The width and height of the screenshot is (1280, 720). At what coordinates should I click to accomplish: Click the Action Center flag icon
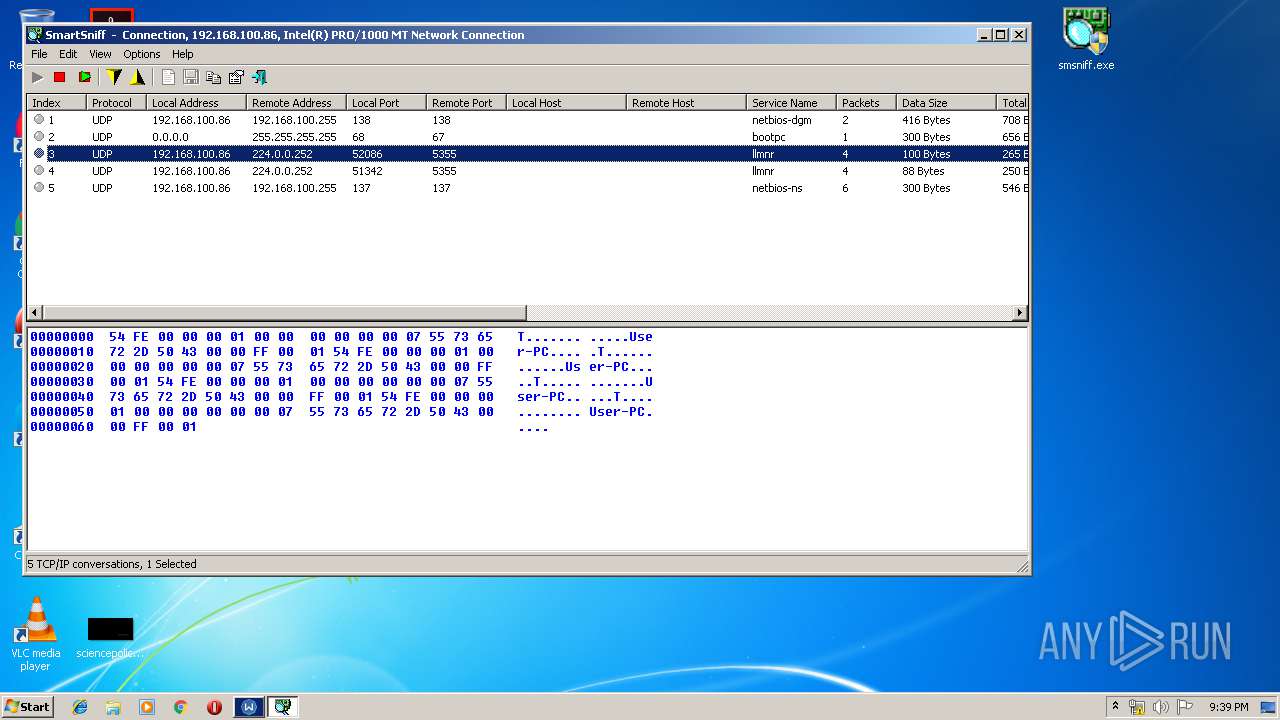click(x=1185, y=707)
